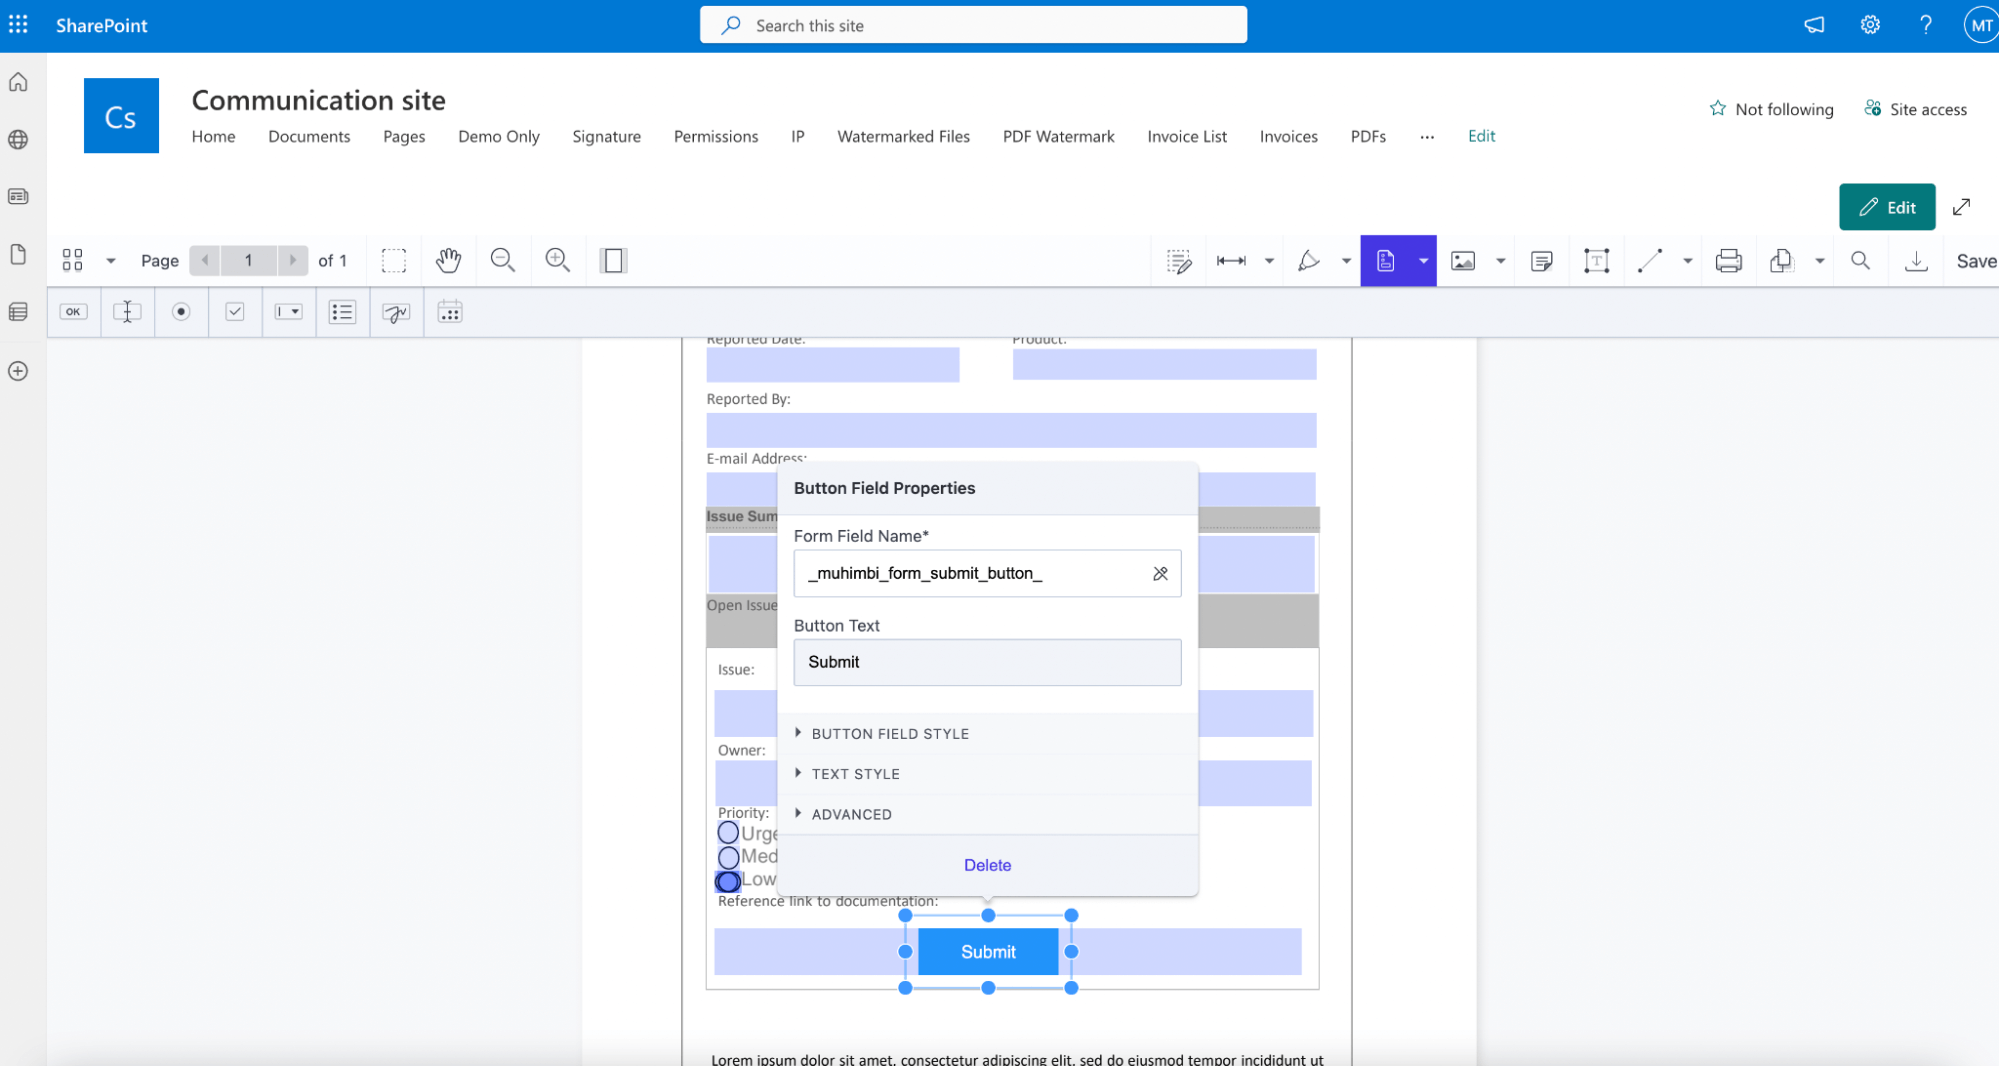Screen dimensions: 1999x1066
Task: Select the Low priority radio button
Action: click(x=727, y=881)
